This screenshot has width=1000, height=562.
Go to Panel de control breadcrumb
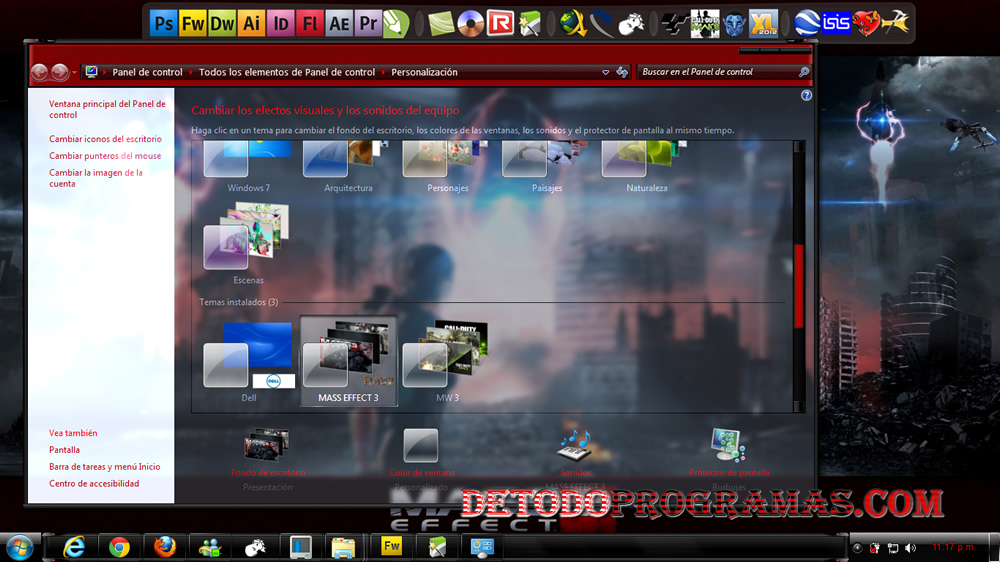(x=147, y=72)
